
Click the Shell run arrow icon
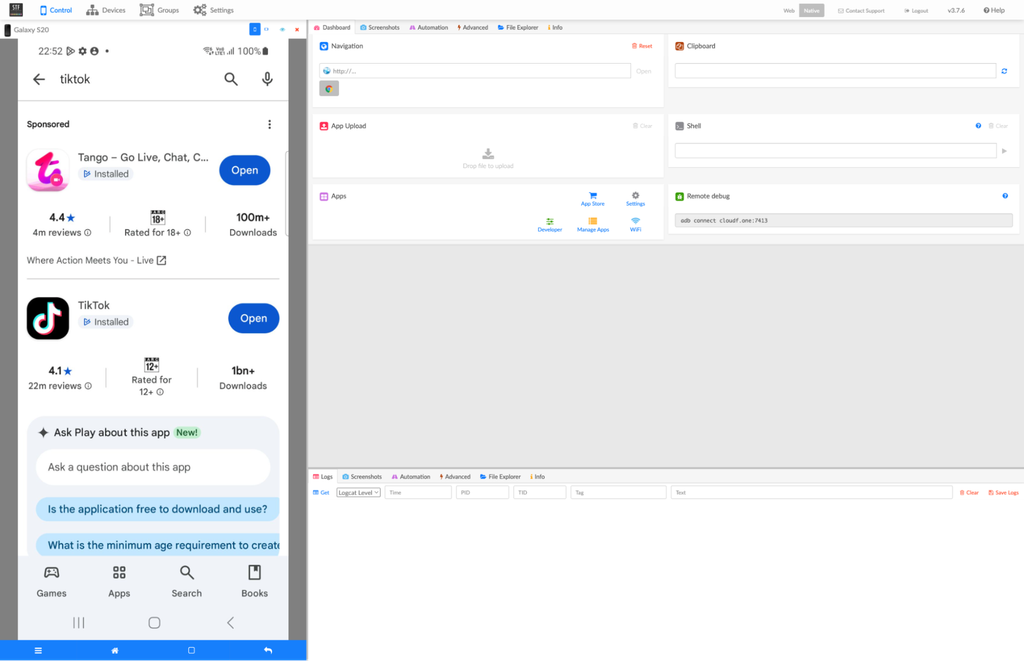pyautogui.click(x=1004, y=151)
